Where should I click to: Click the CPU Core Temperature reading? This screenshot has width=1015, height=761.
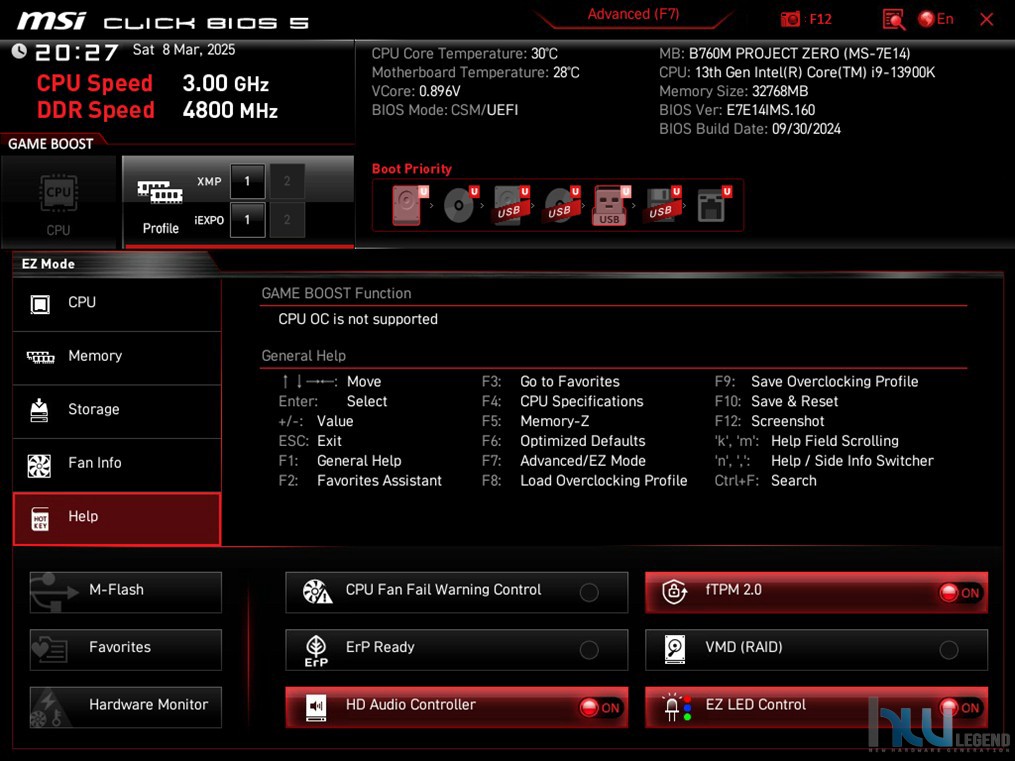click(464, 54)
